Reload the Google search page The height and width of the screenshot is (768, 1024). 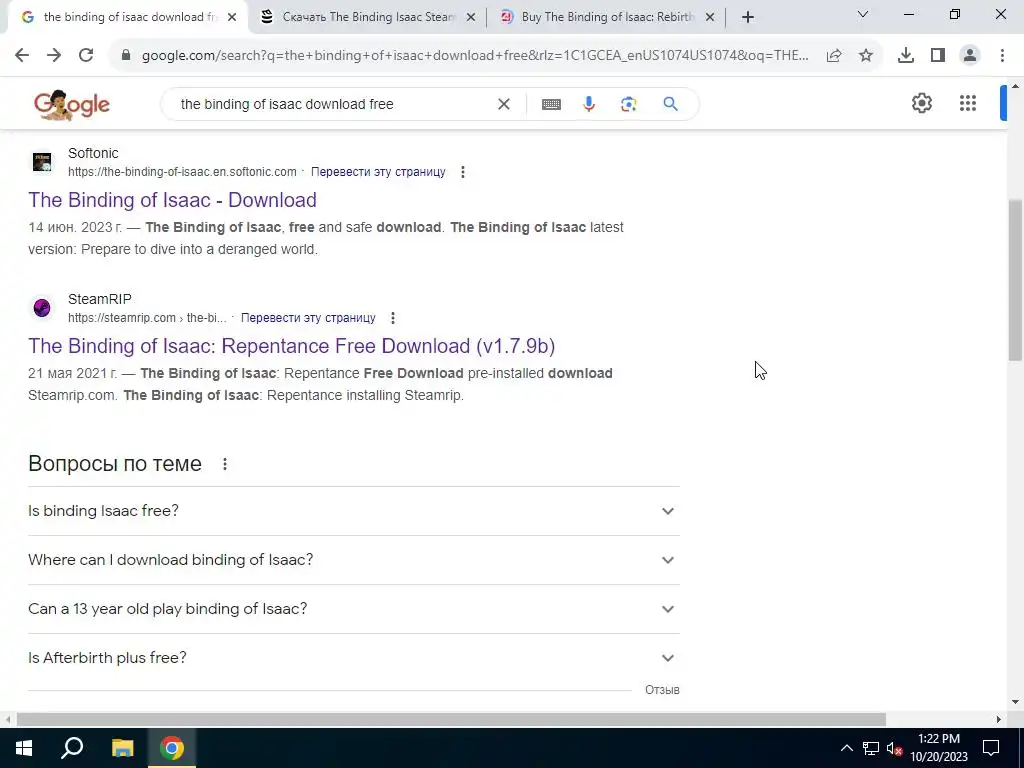tap(86, 56)
